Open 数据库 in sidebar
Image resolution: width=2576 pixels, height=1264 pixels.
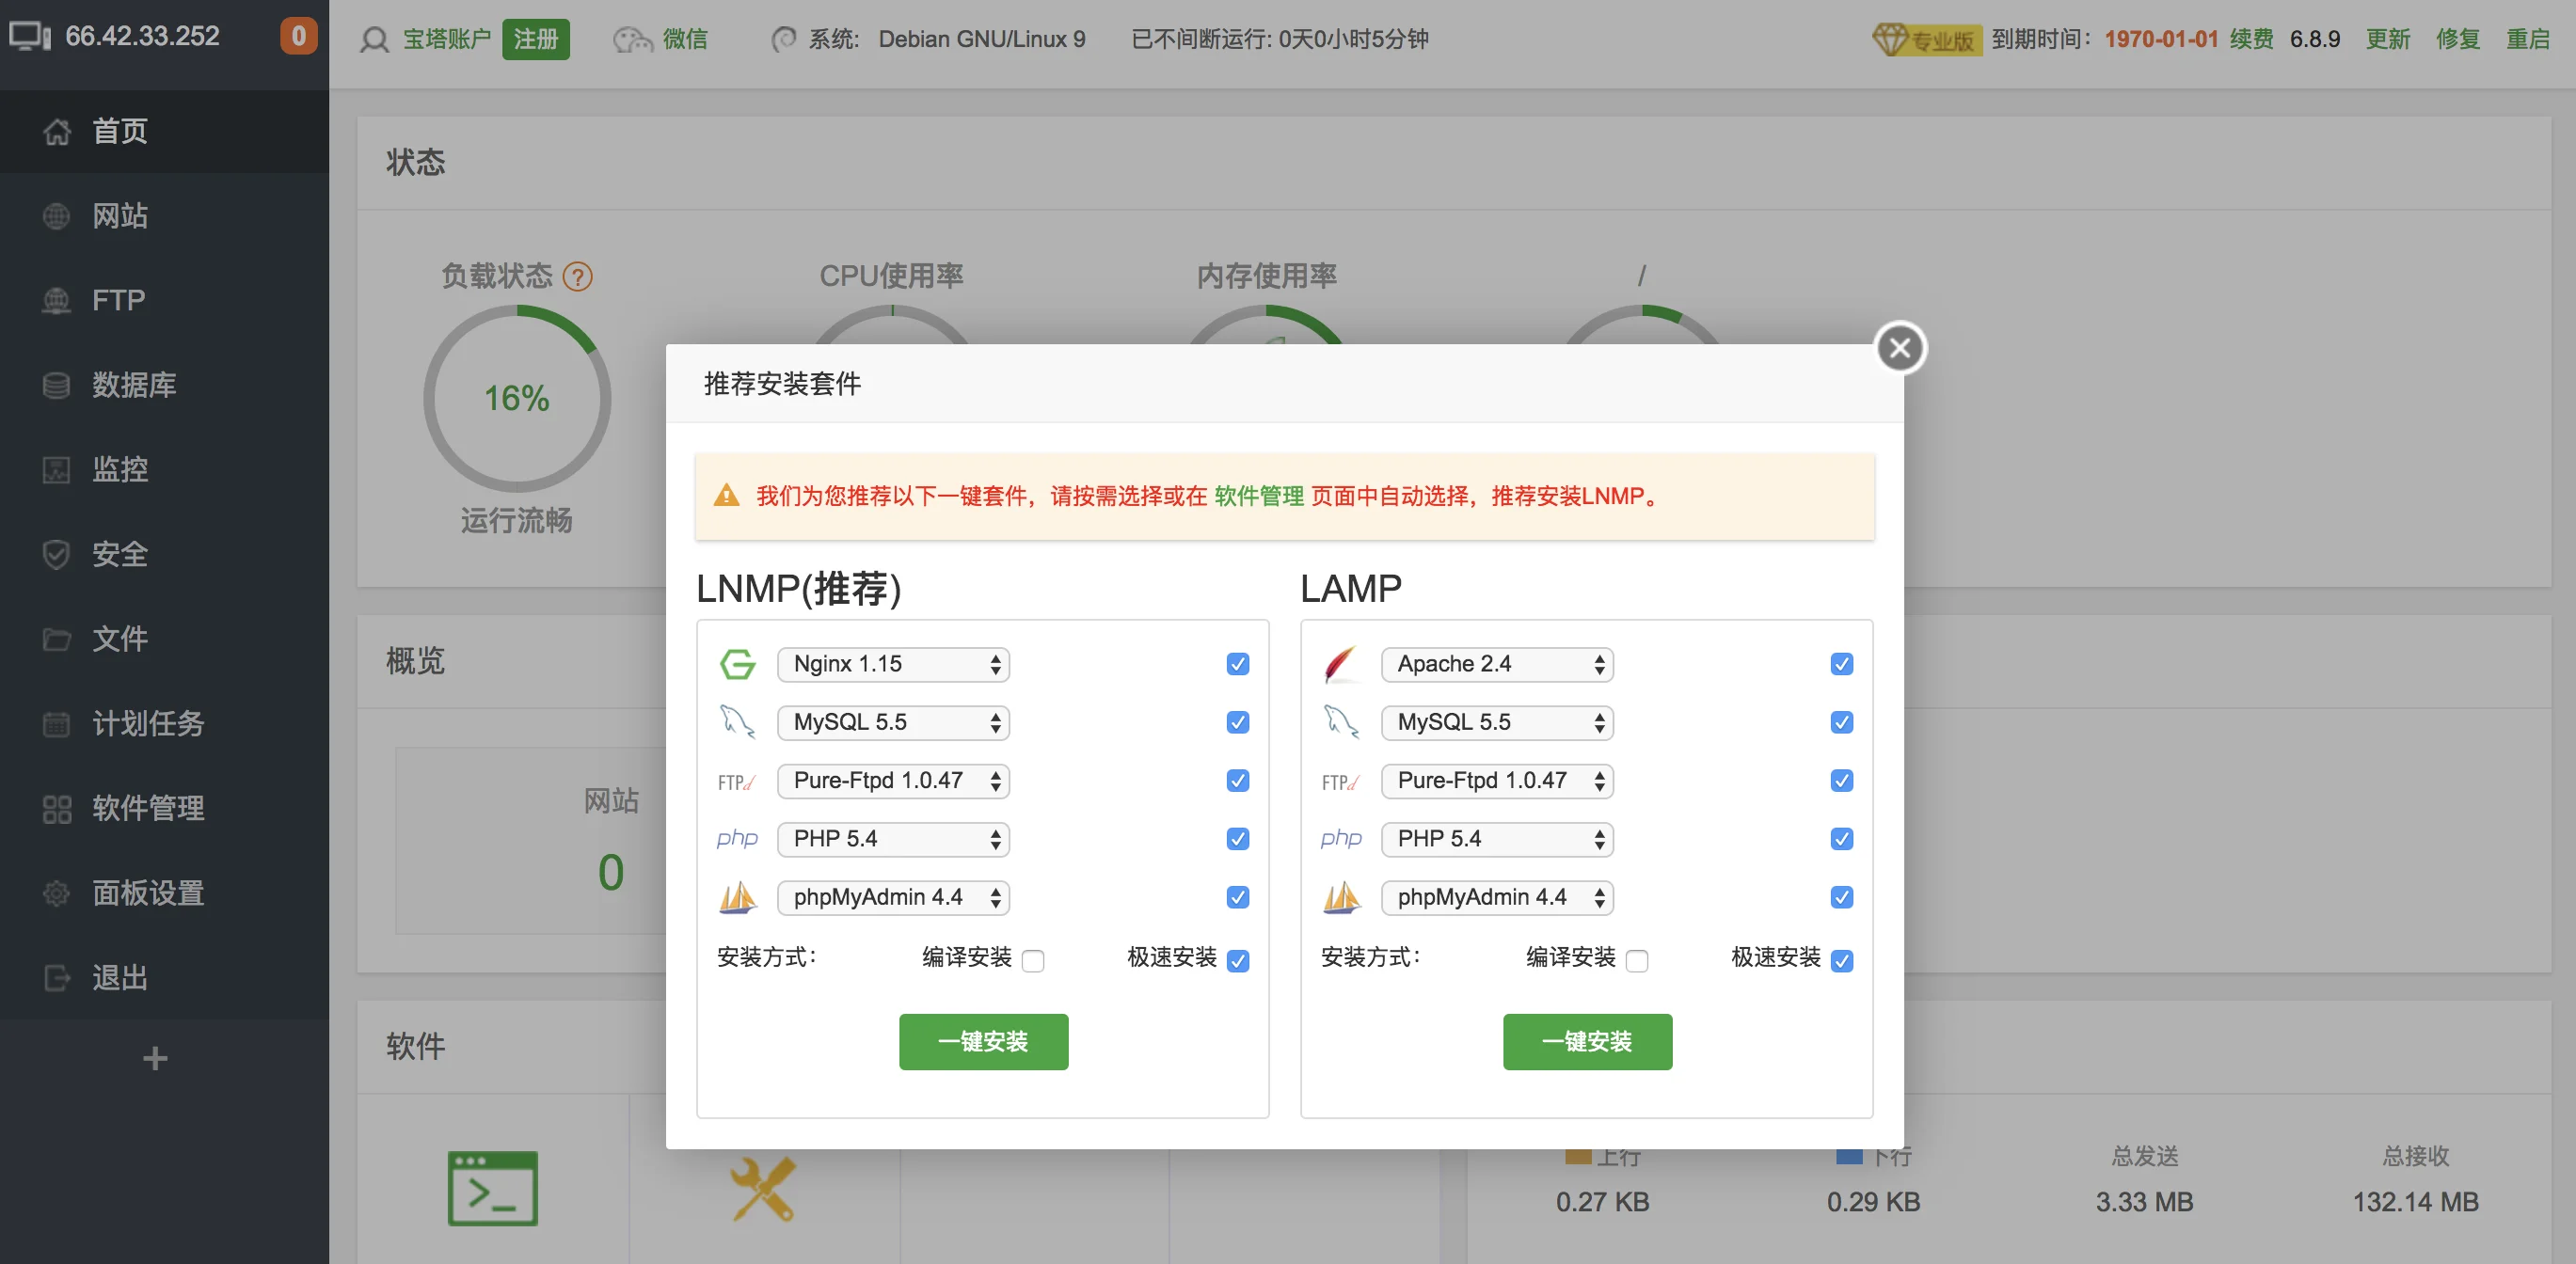pos(164,385)
